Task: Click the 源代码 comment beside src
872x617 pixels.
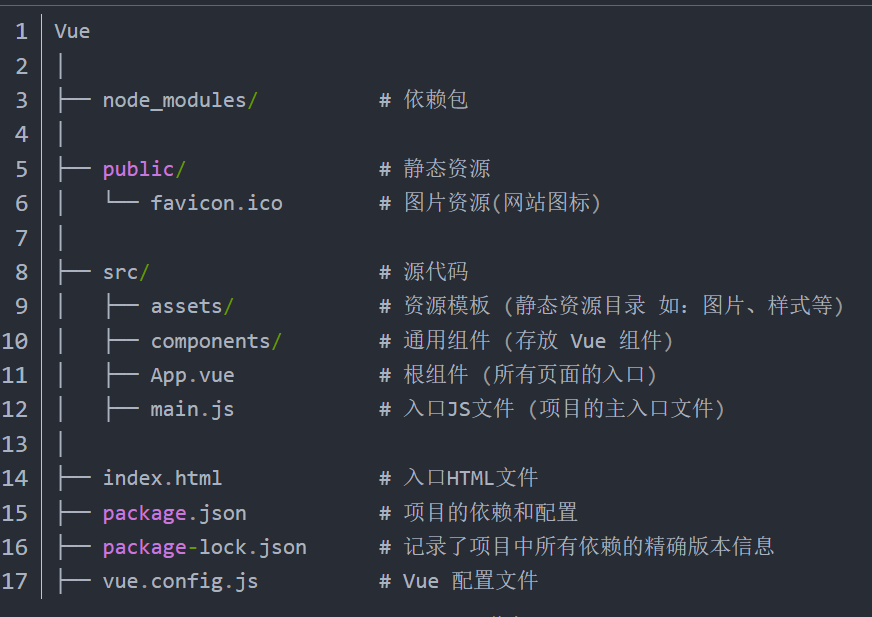Action: 436,272
